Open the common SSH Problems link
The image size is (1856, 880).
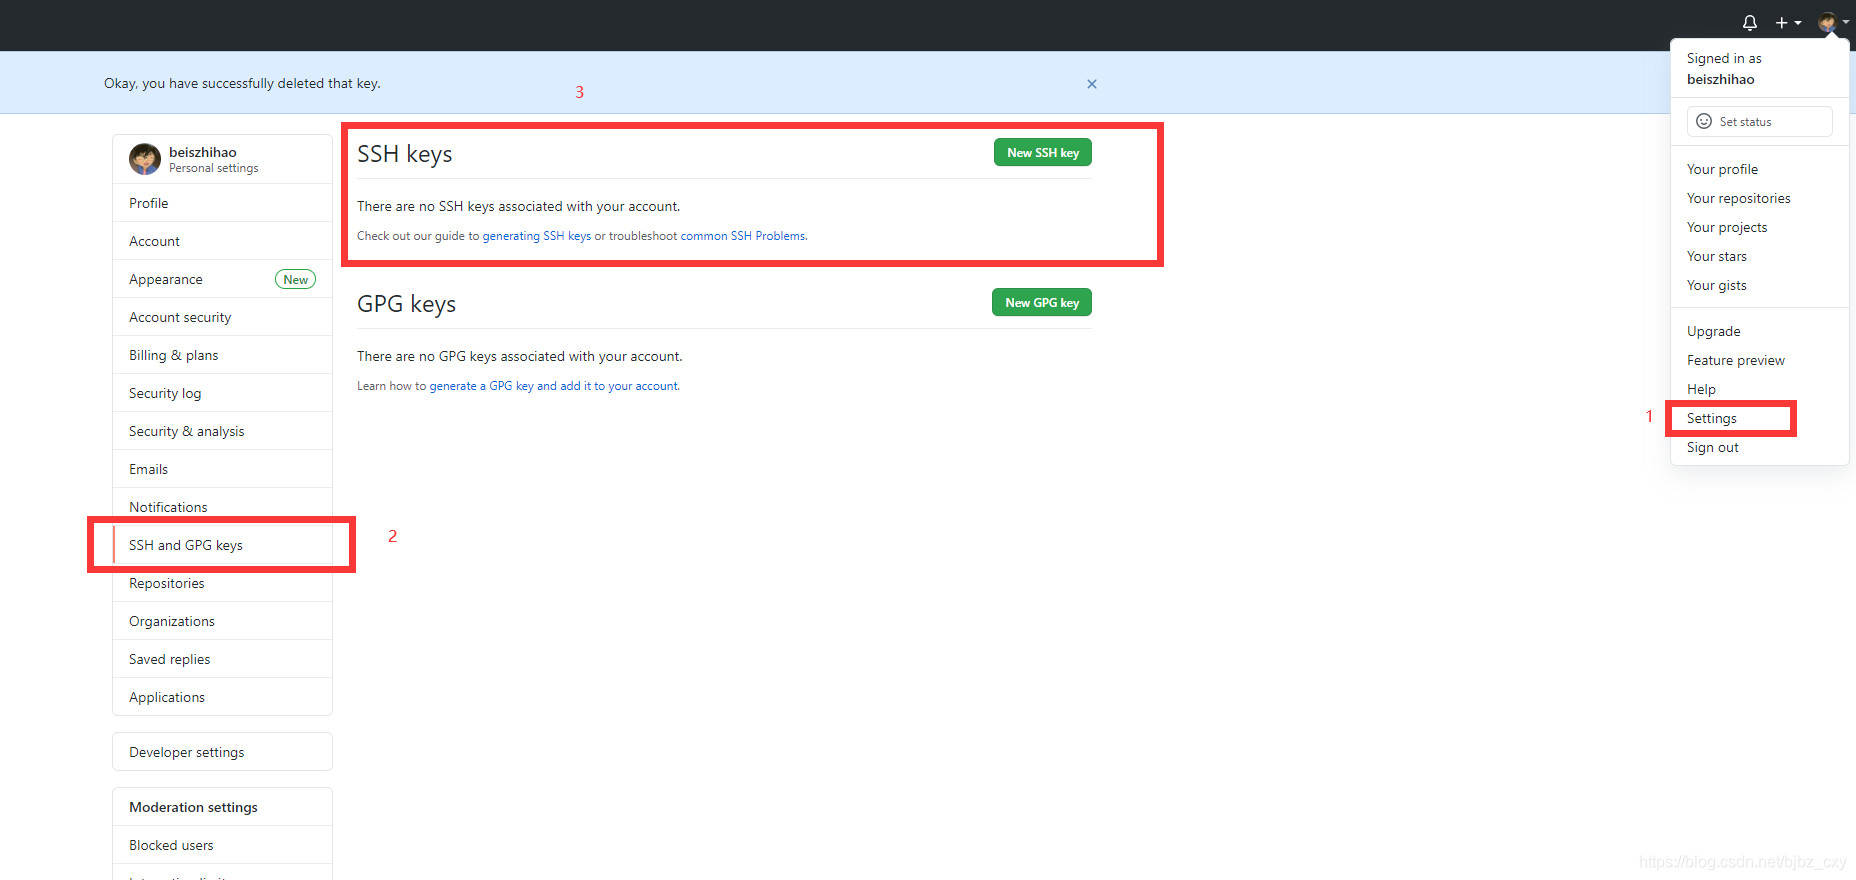[x=743, y=236]
